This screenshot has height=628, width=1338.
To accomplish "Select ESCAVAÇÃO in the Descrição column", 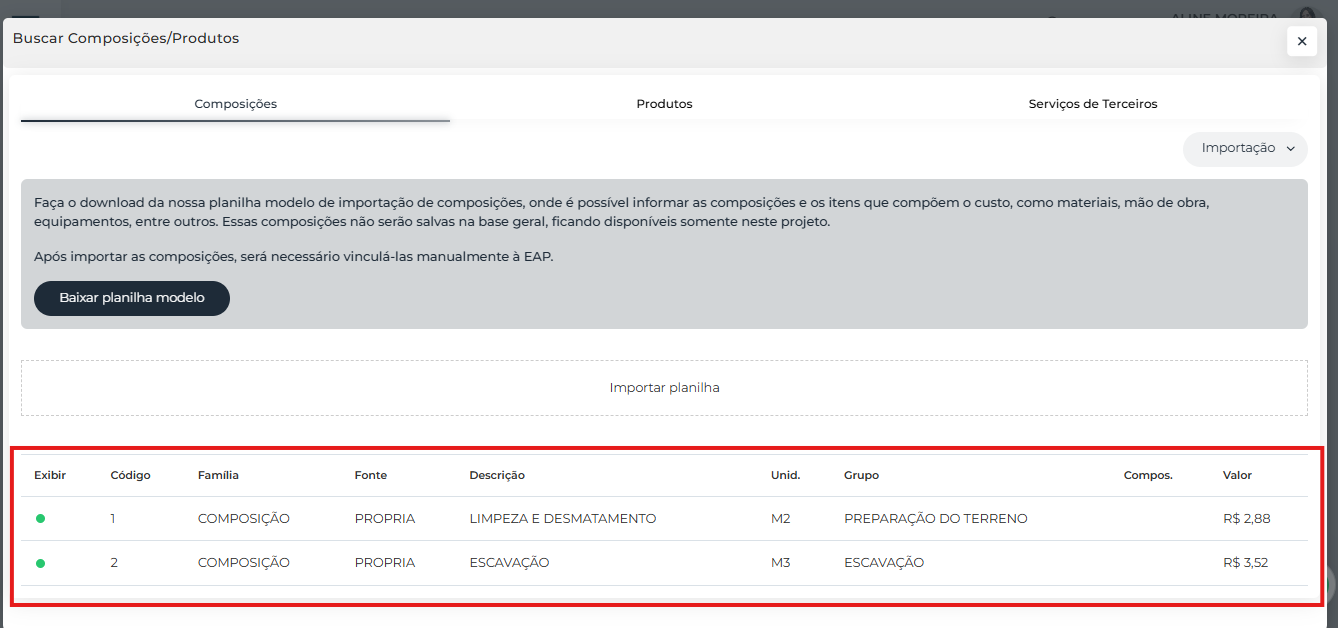I will tap(509, 563).
